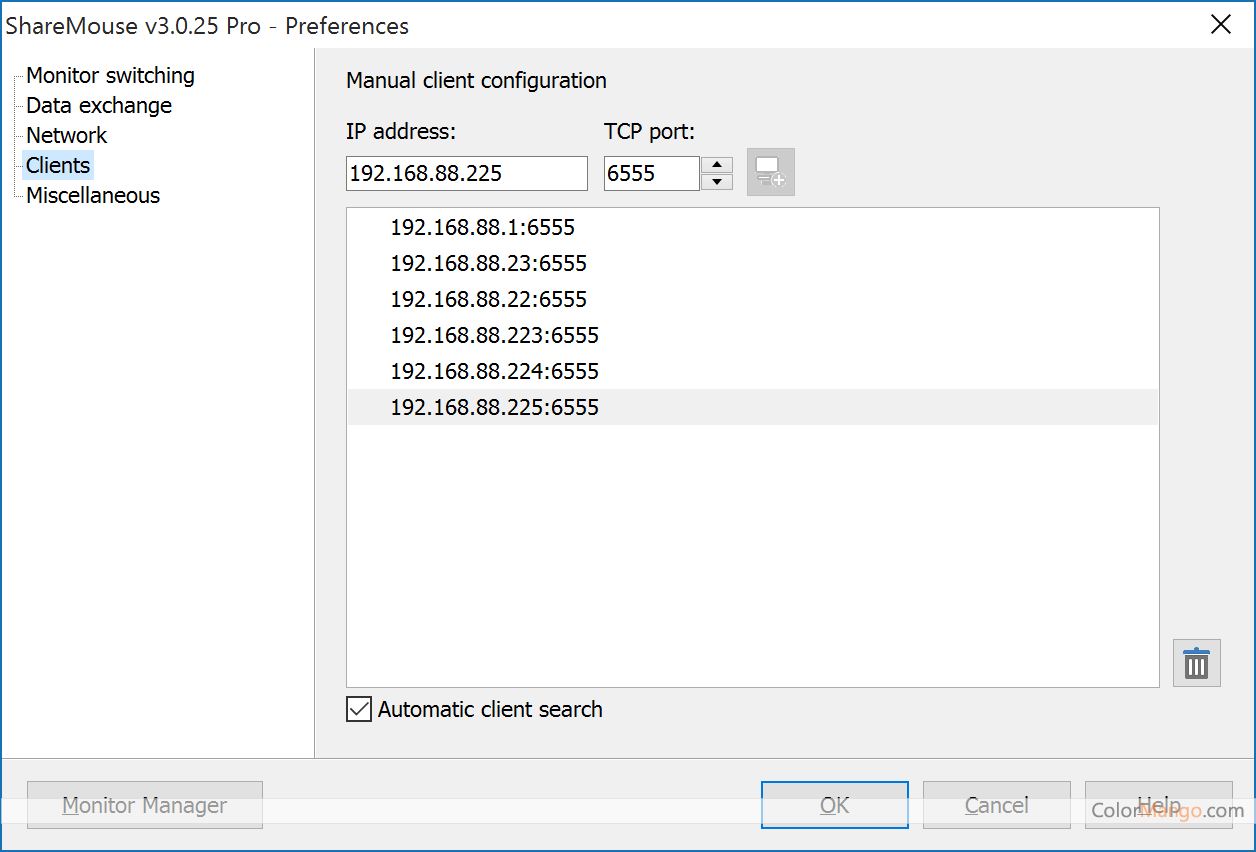
Task: Open Monitor switching preferences page
Action: (x=110, y=75)
